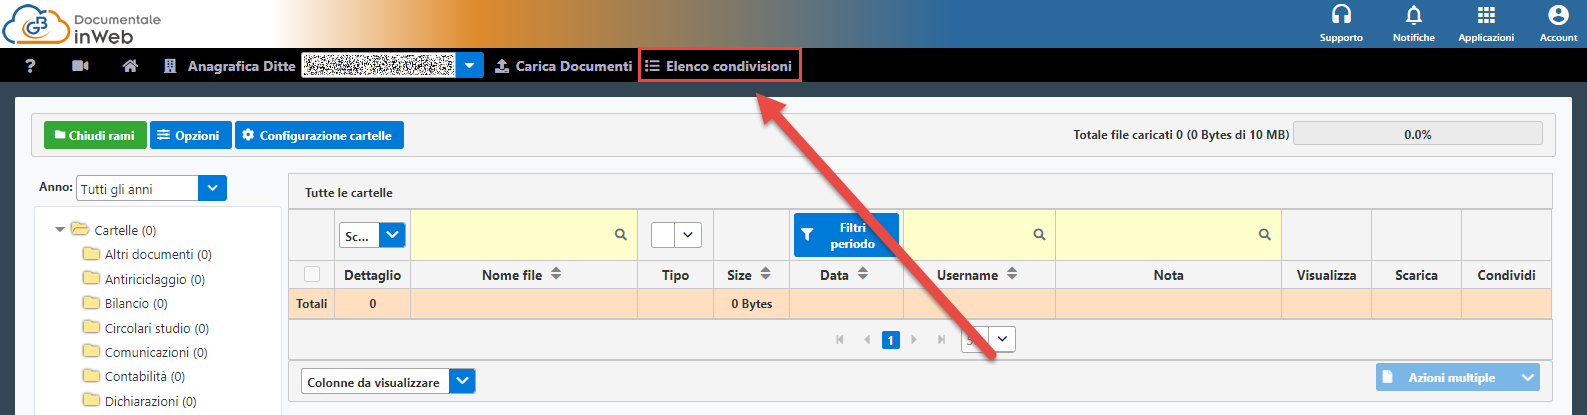Open Azioni multiple dropdown button

coord(1458,377)
